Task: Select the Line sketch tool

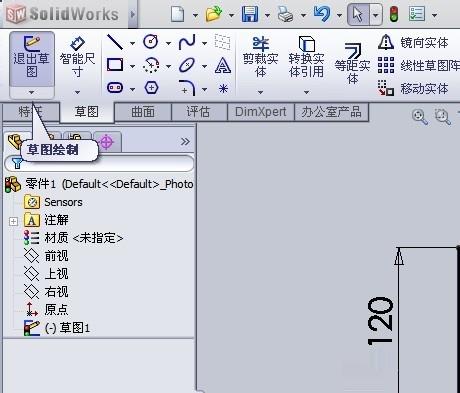Action: 115,42
